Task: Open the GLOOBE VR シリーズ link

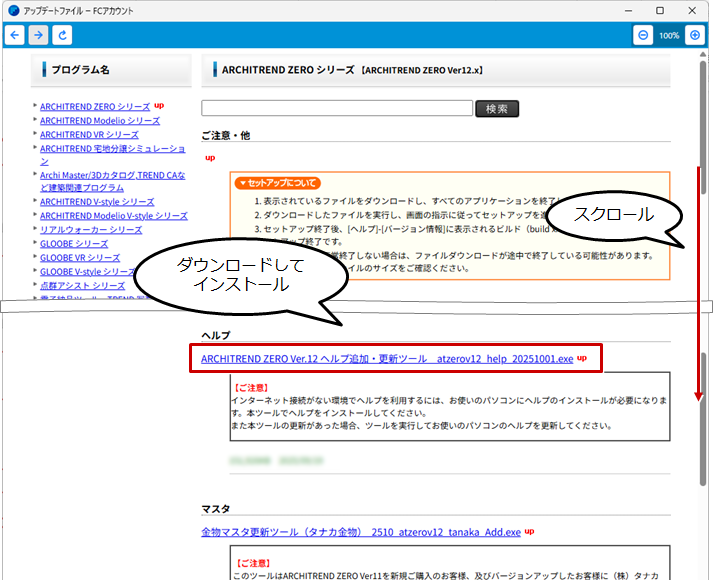Action: click(x=79, y=257)
